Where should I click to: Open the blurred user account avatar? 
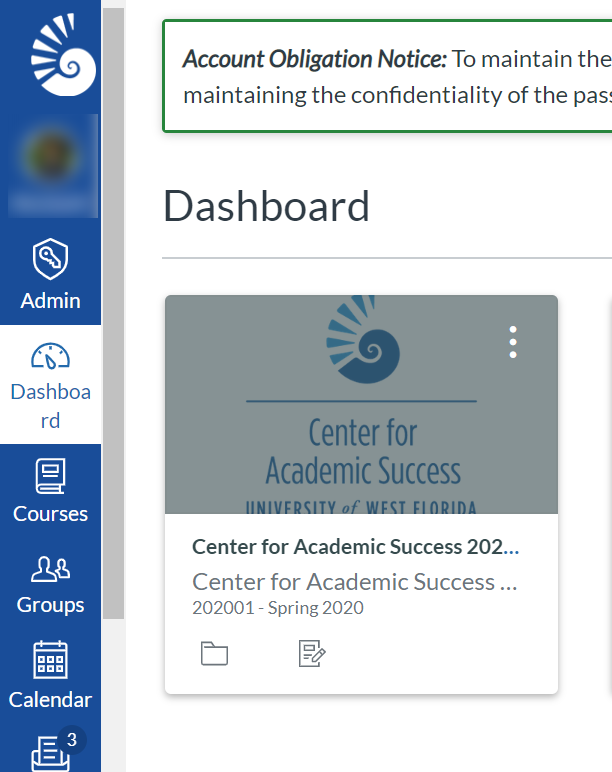(x=53, y=165)
